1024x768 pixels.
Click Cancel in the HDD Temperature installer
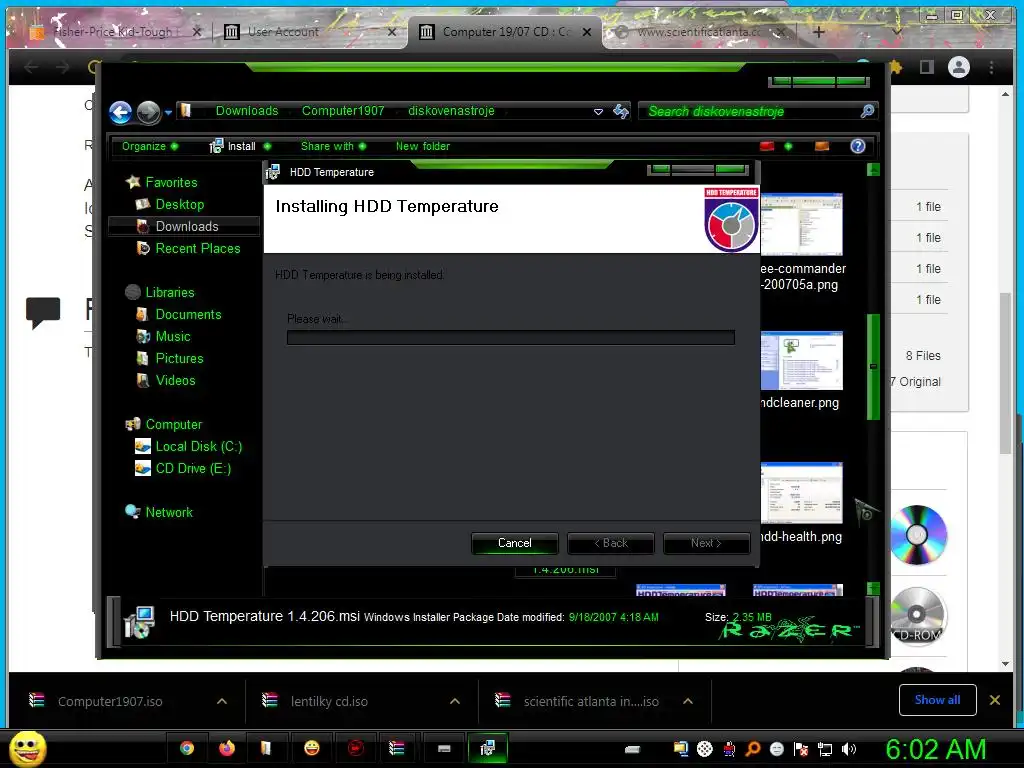[515, 543]
